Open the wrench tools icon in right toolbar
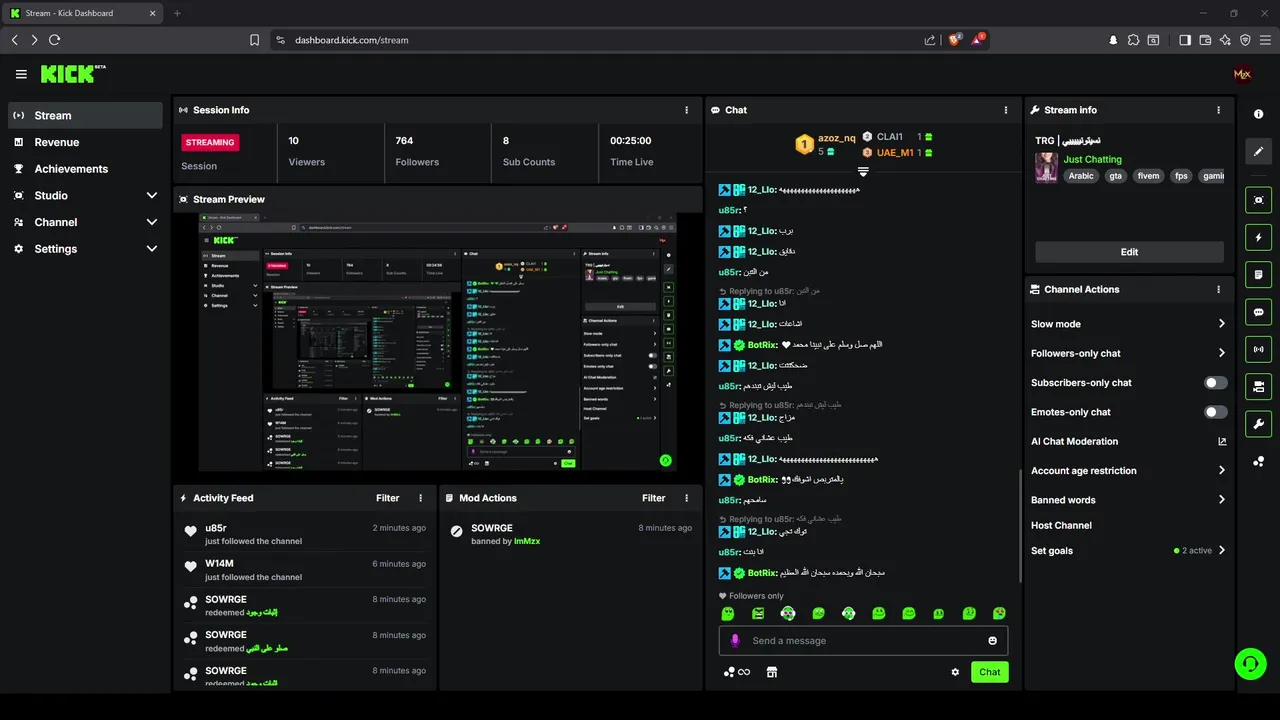1280x720 pixels. pos(1258,424)
